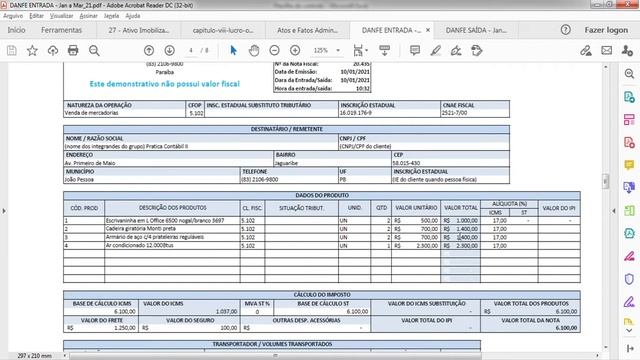Add a comment with the note icon
This screenshot has width=640, height=360.
click(x=415, y=51)
